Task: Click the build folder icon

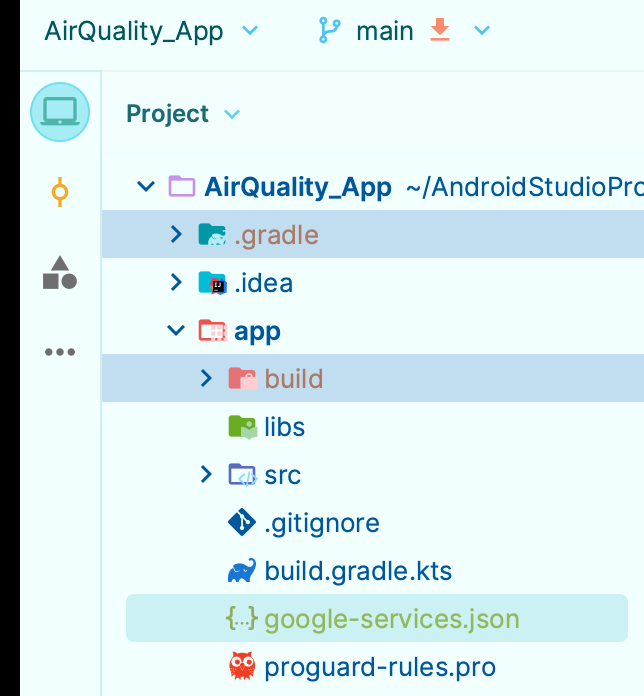Action: [242, 379]
